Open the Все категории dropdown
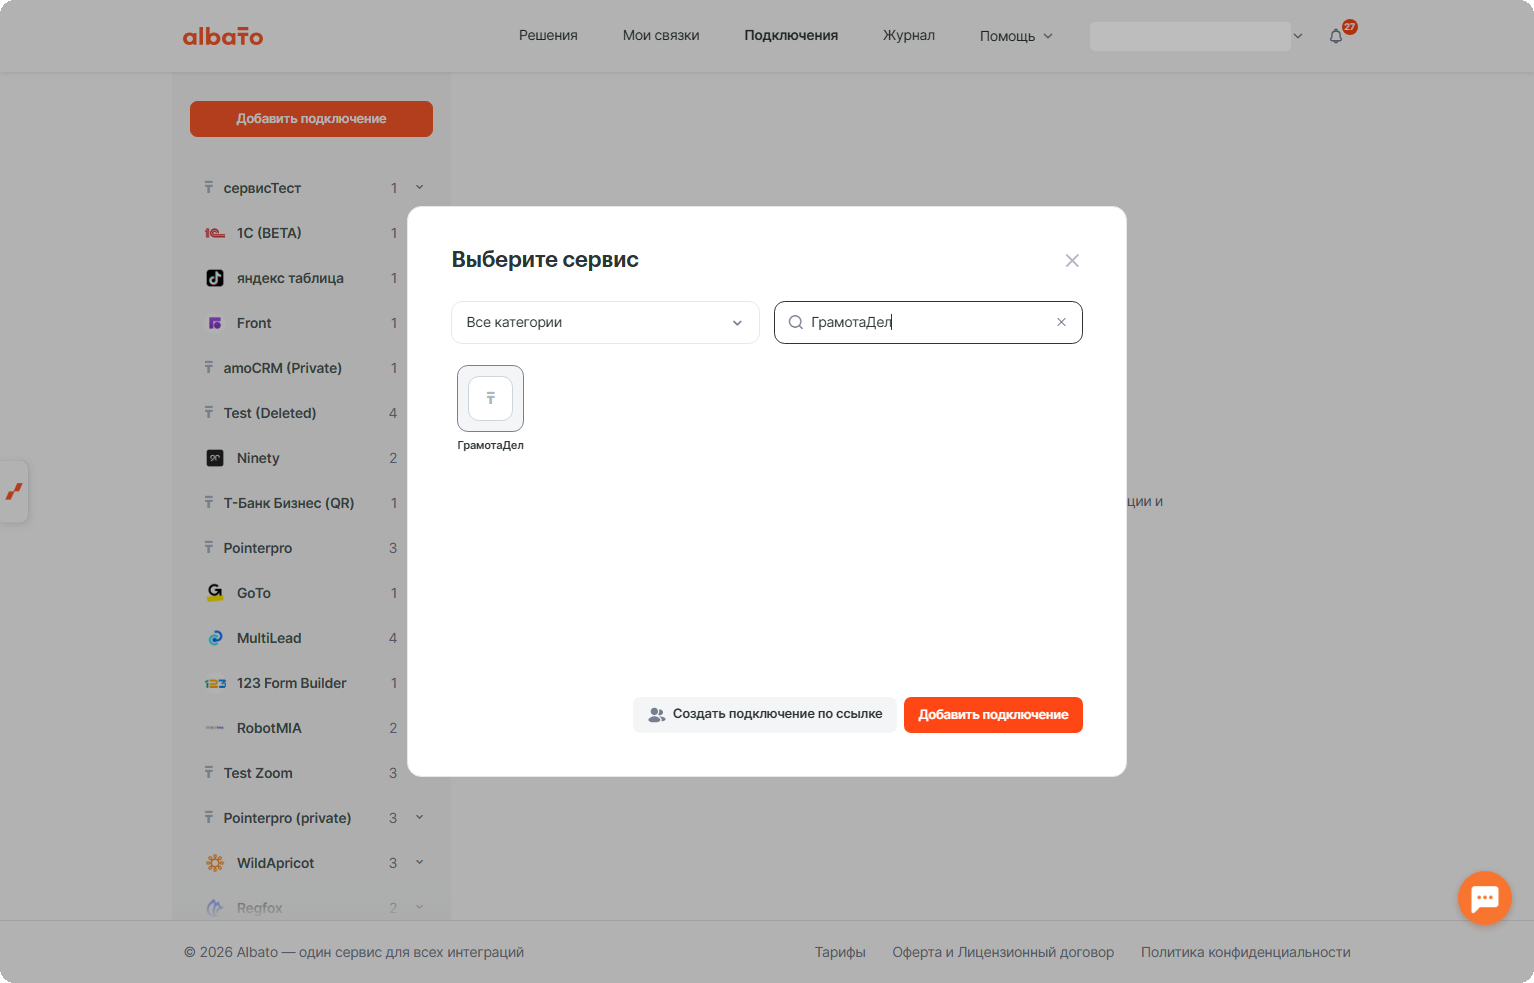 605,322
